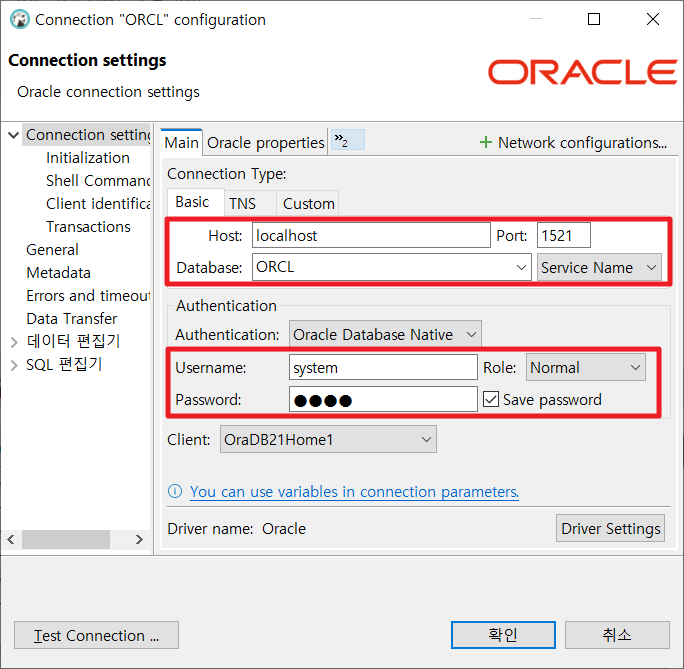Image resolution: width=684 pixels, height=669 pixels.
Task: Click the Host input field
Action: pyautogui.click(x=371, y=236)
